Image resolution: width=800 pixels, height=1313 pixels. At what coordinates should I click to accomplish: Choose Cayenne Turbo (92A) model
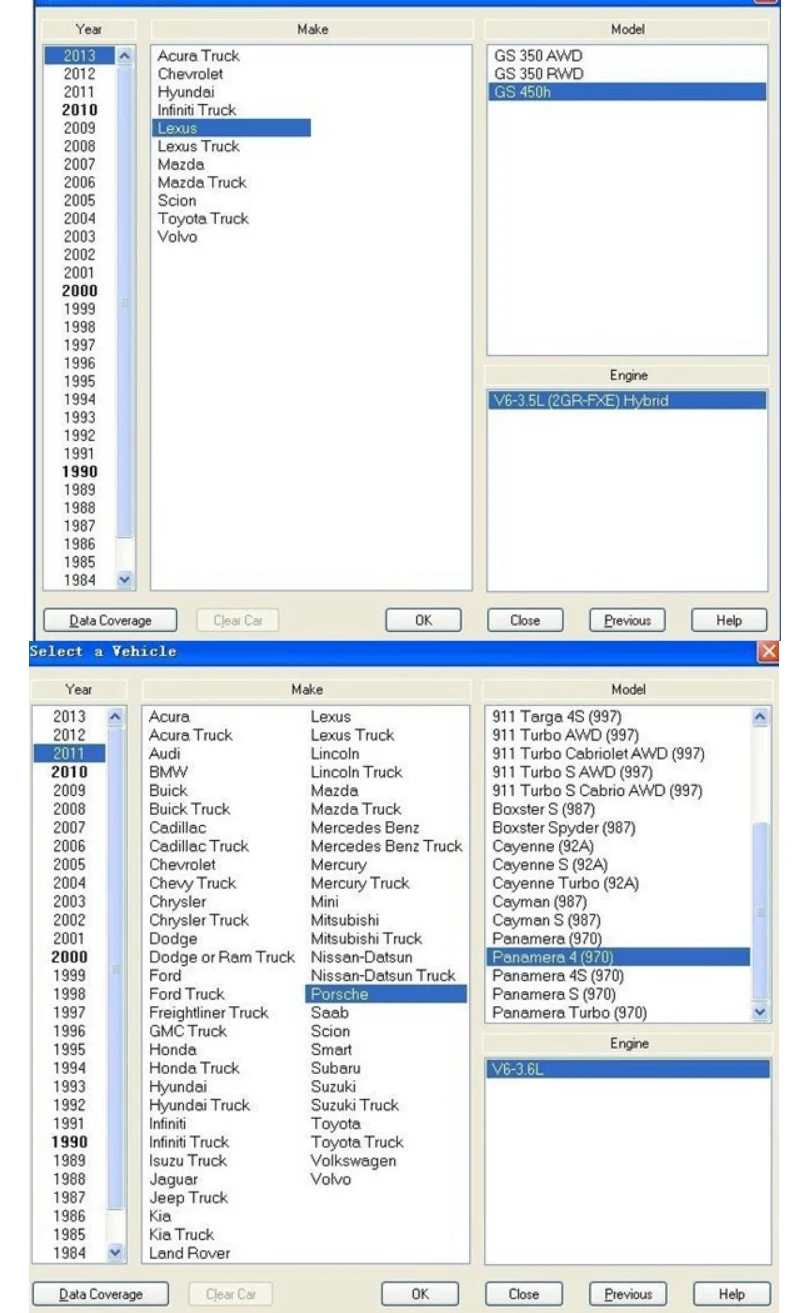coord(565,883)
